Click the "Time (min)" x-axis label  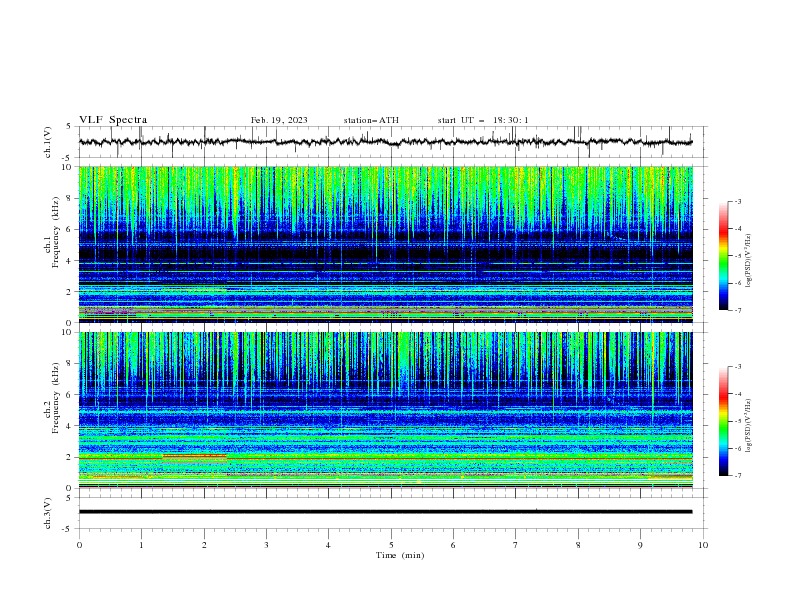point(400,555)
